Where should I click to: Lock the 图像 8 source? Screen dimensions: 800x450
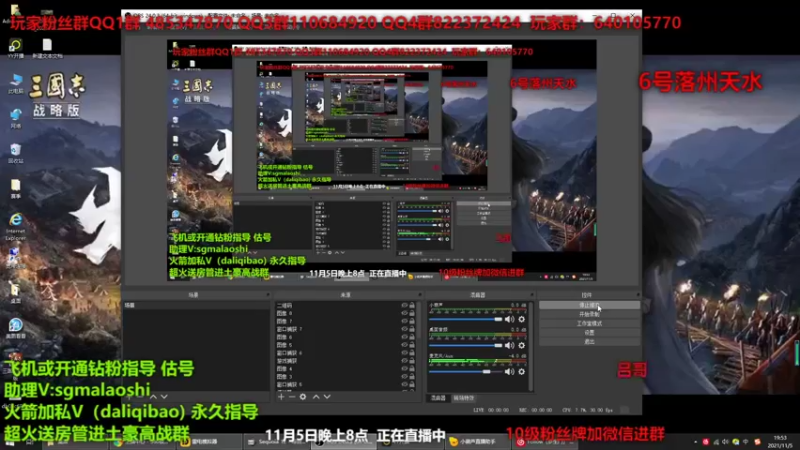412,313
